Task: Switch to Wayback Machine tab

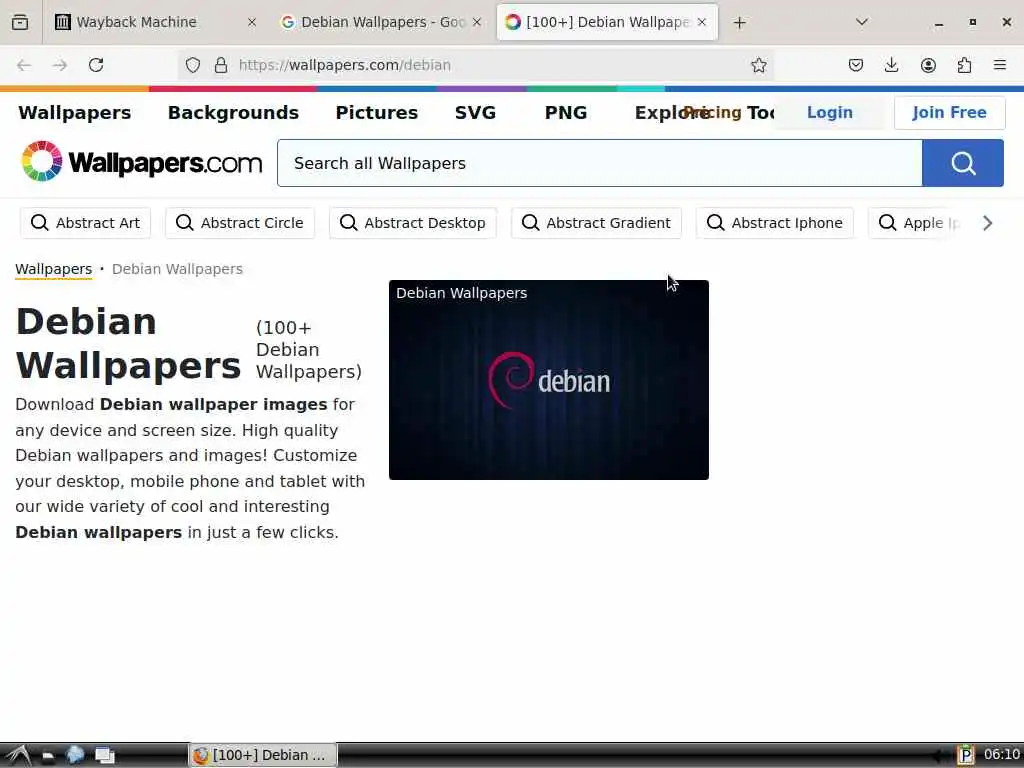Action: 155,22
